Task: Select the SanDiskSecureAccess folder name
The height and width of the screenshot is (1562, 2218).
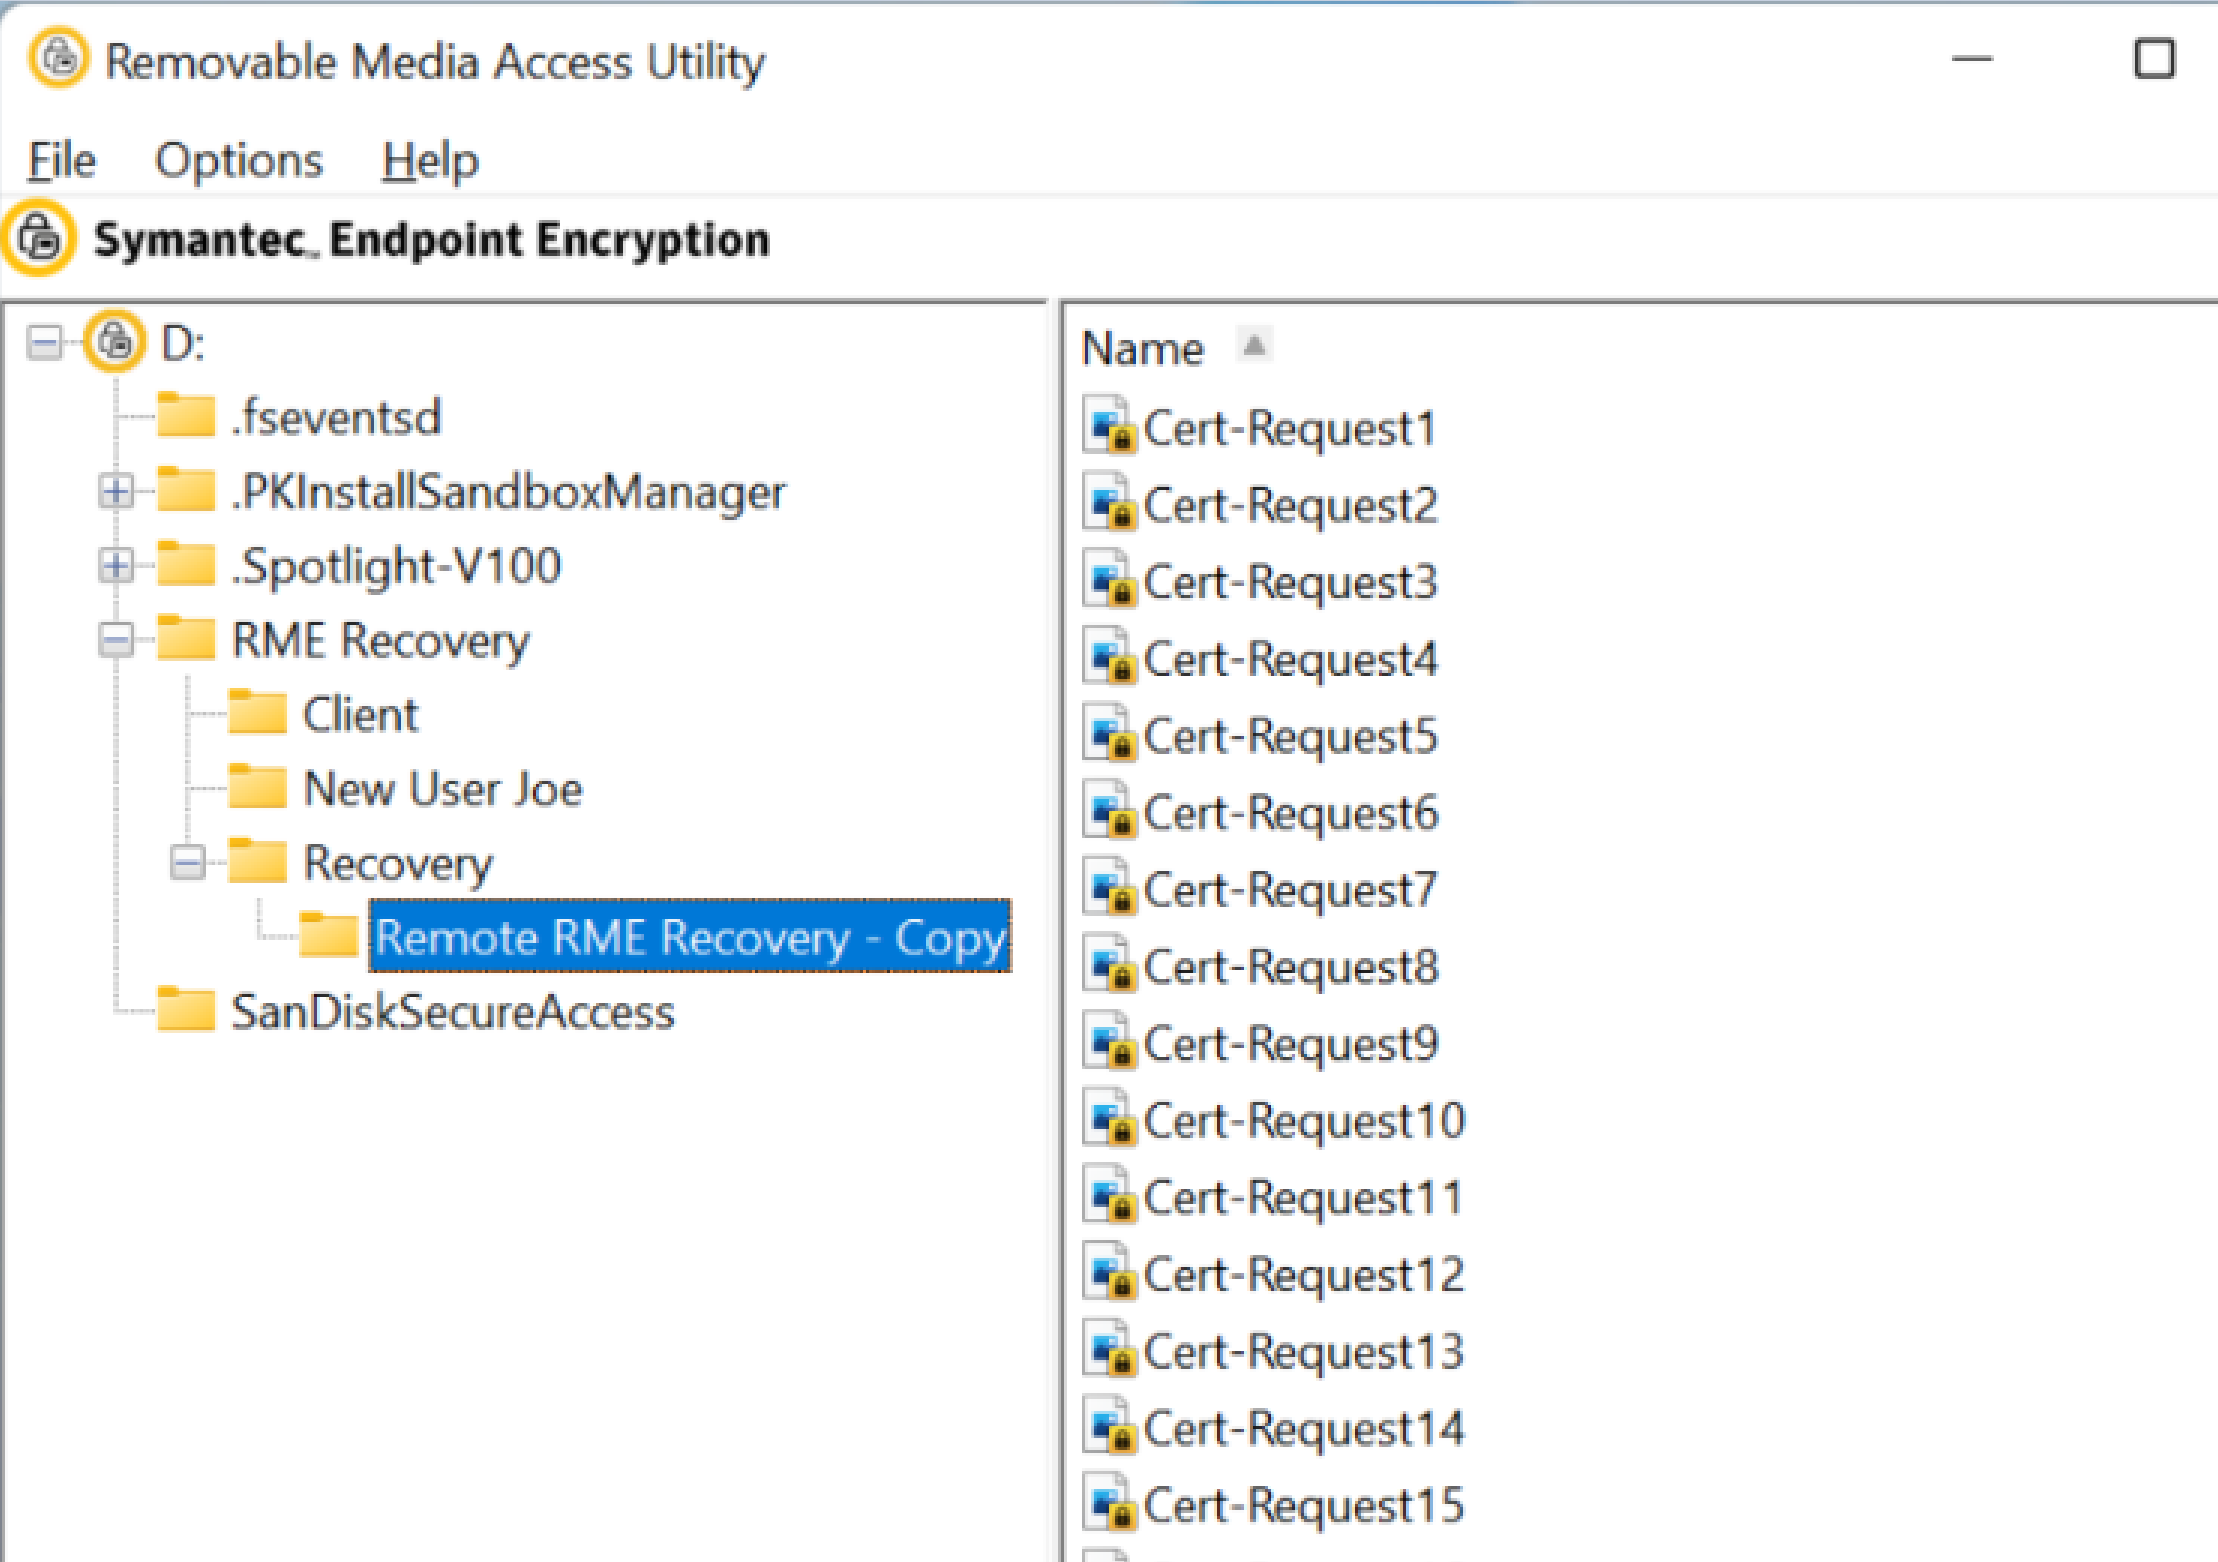Action: coord(453,1011)
